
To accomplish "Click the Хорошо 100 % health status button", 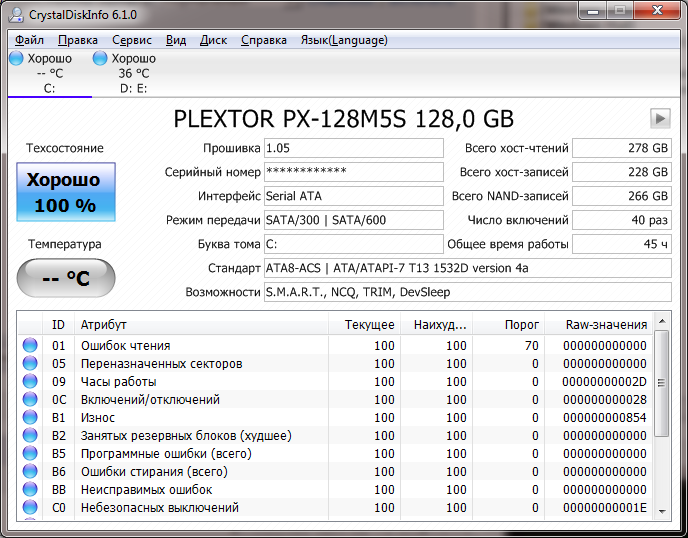I will point(66,192).
